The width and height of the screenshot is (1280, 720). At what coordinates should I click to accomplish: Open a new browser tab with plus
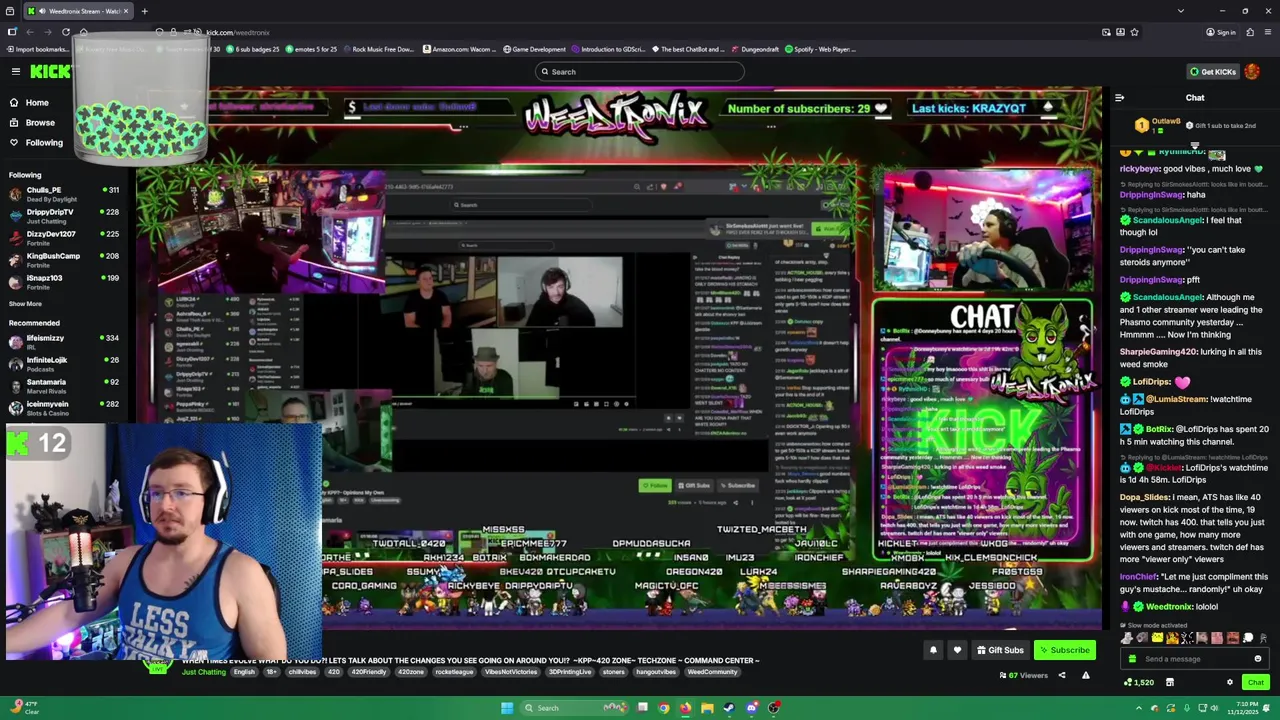point(144,11)
